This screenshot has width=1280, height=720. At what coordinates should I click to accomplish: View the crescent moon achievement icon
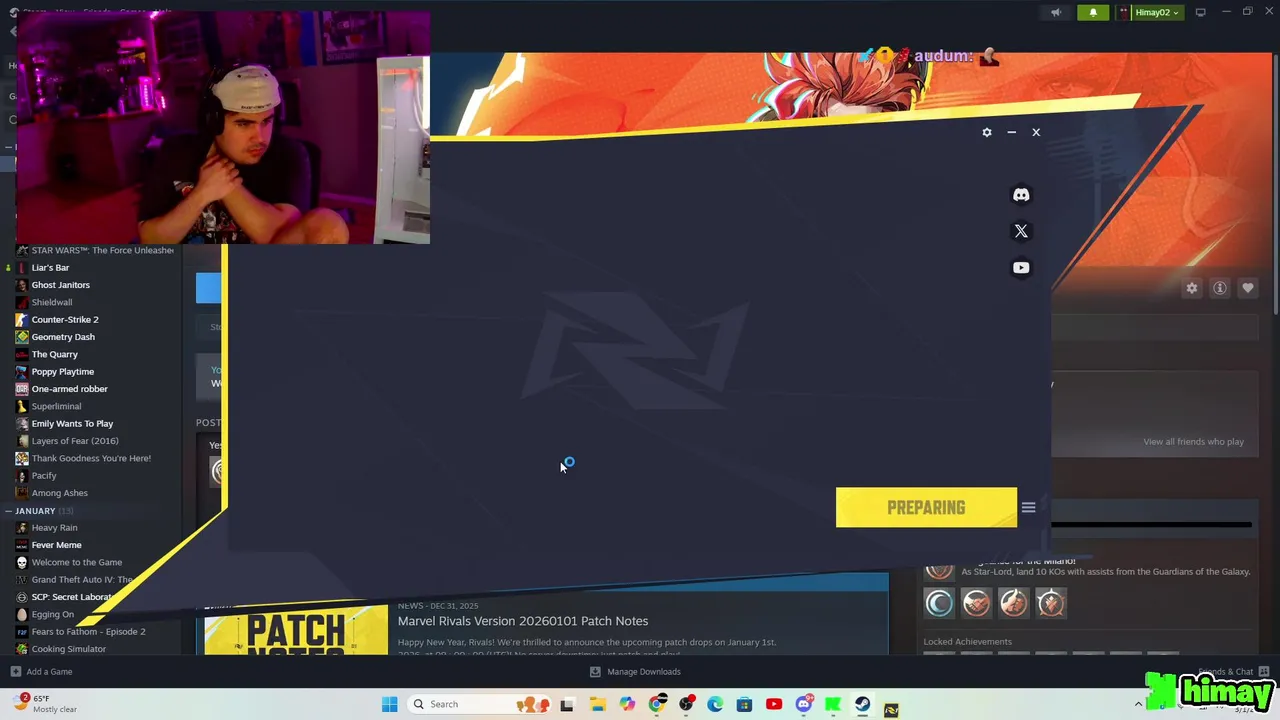point(939,603)
